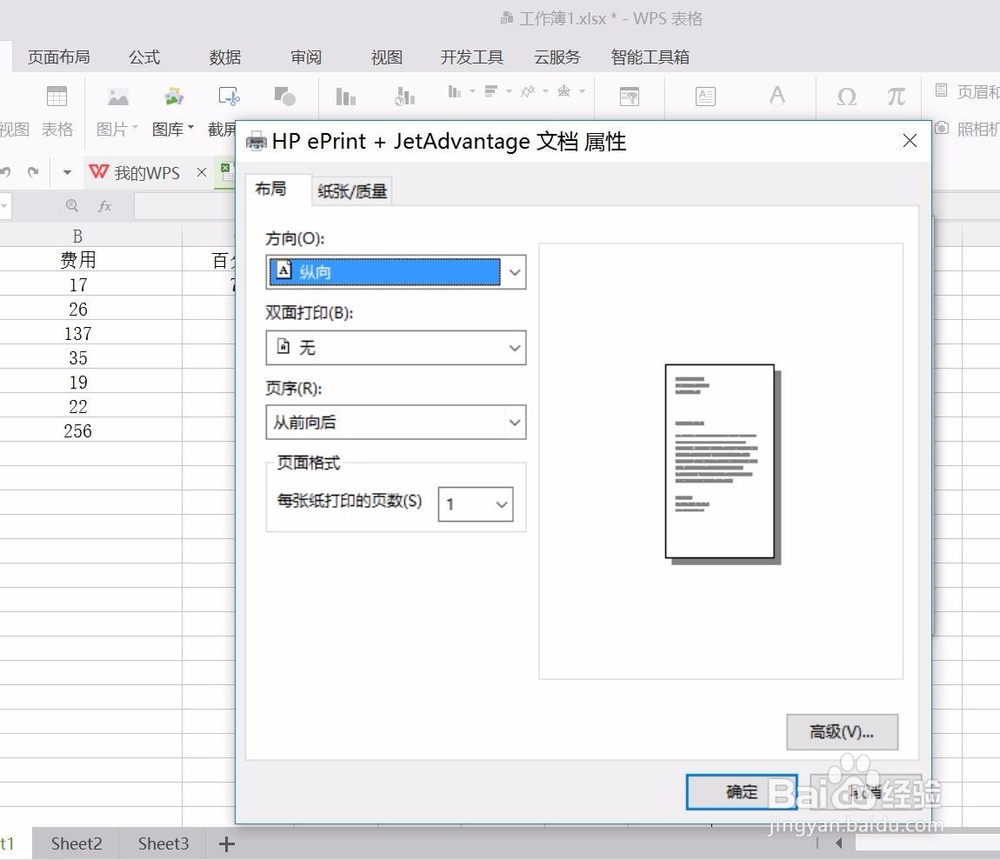Click the page preview thumbnail
This screenshot has width=1000, height=860.
click(x=723, y=464)
